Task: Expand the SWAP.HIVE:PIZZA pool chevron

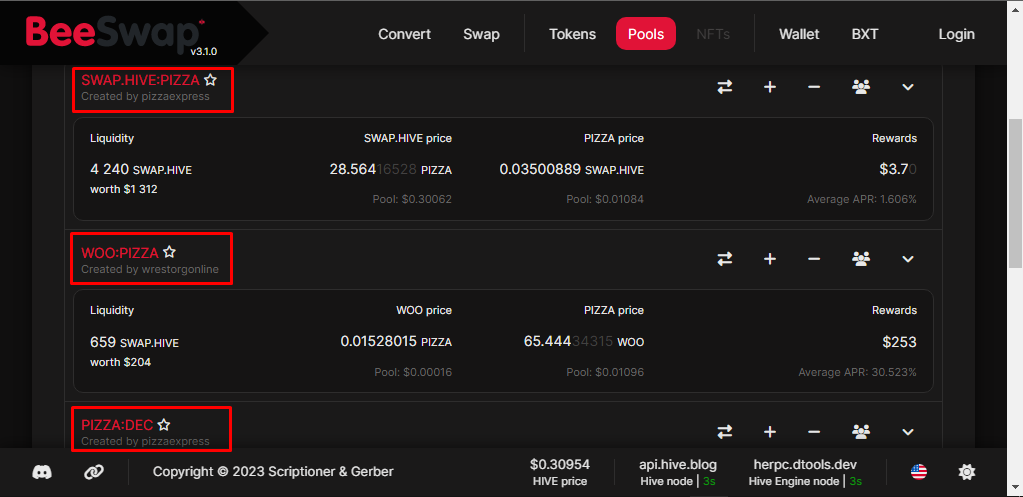Action: (908, 87)
